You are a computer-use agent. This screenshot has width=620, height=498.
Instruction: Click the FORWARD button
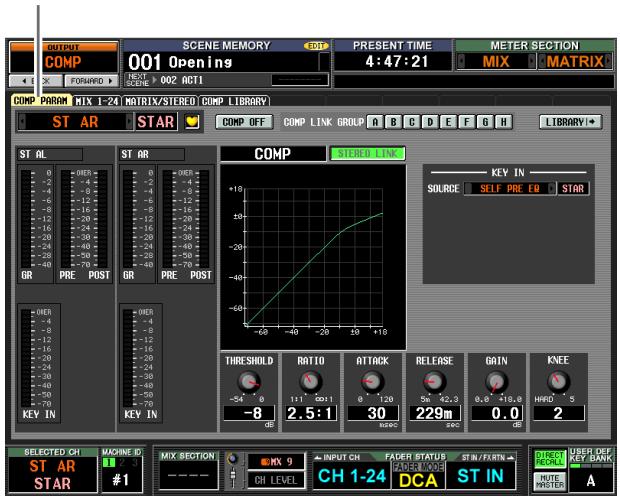91,81
